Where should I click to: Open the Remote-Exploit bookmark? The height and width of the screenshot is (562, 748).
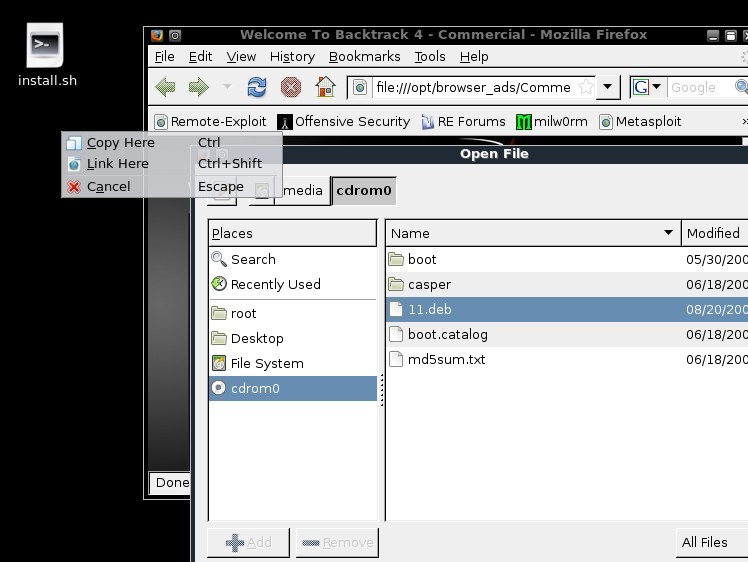pos(210,122)
